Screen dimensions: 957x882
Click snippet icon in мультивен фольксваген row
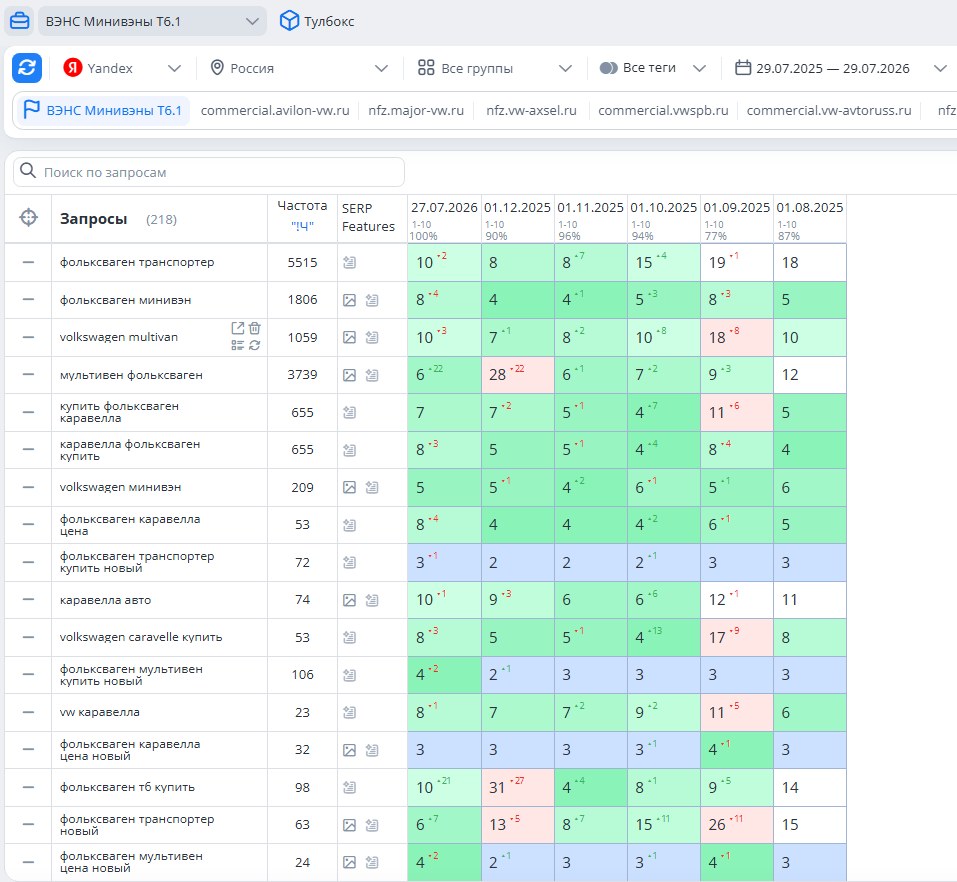pos(372,375)
